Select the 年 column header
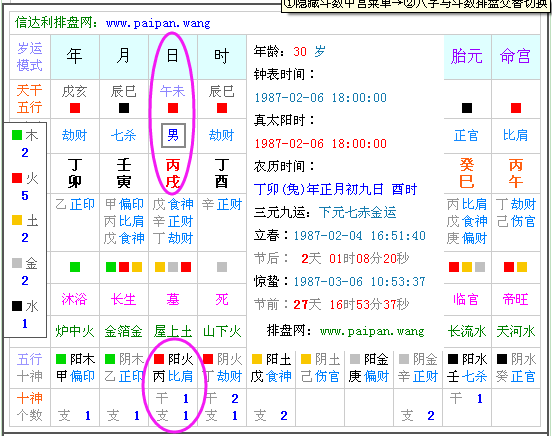Viewport: 552px width, 436px height. (x=75, y=56)
